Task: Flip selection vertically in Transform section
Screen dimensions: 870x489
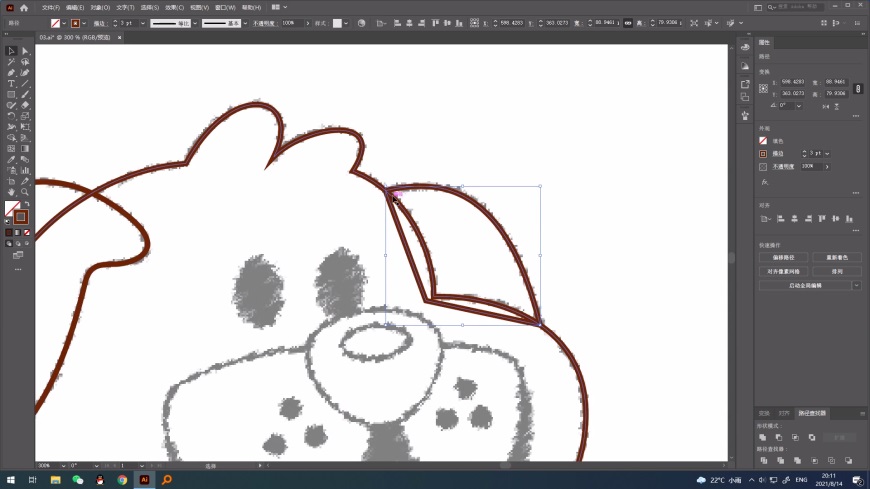Action: click(x=837, y=105)
